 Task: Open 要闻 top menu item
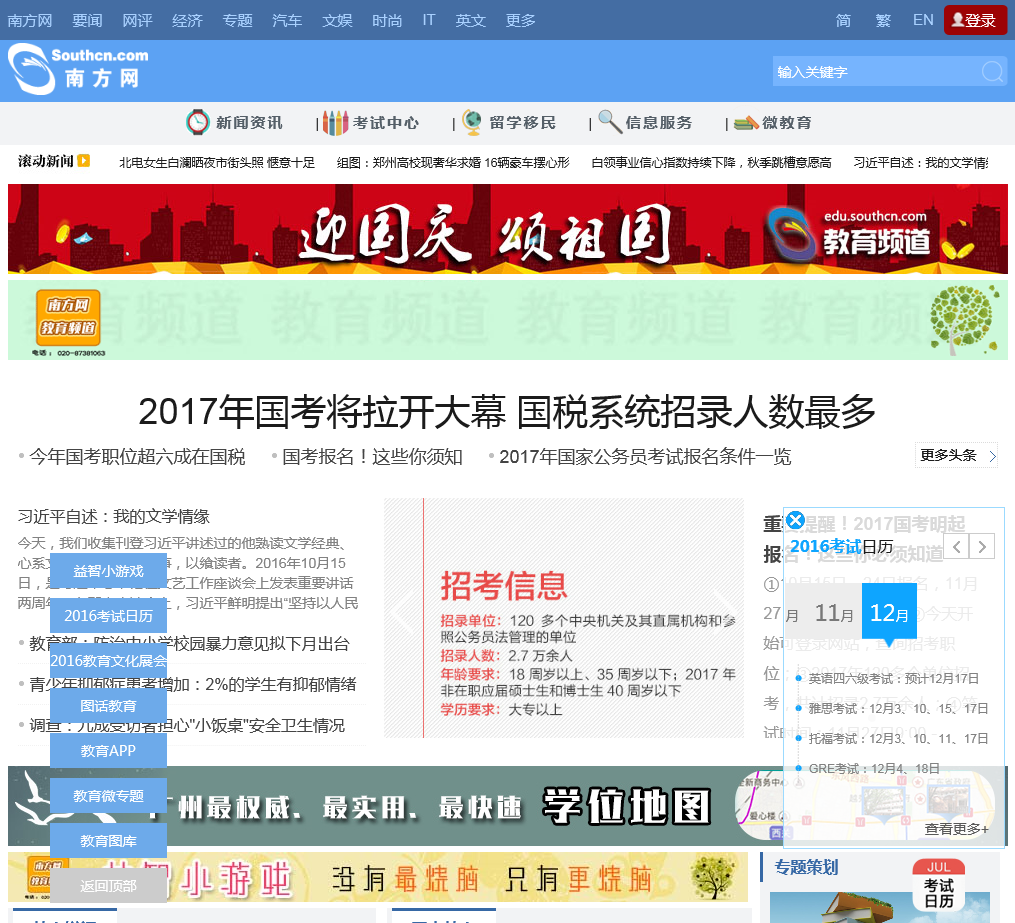point(87,20)
